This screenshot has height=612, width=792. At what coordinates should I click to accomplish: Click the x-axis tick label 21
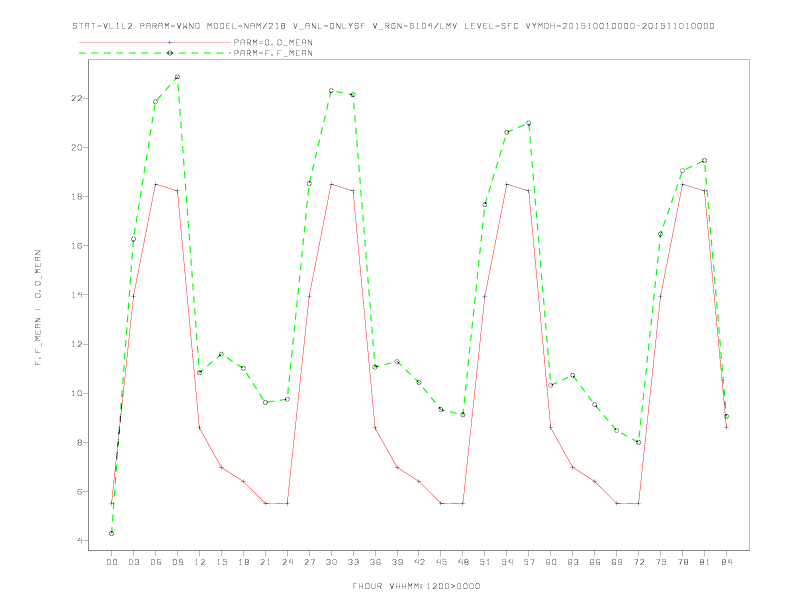coord(265,562)
